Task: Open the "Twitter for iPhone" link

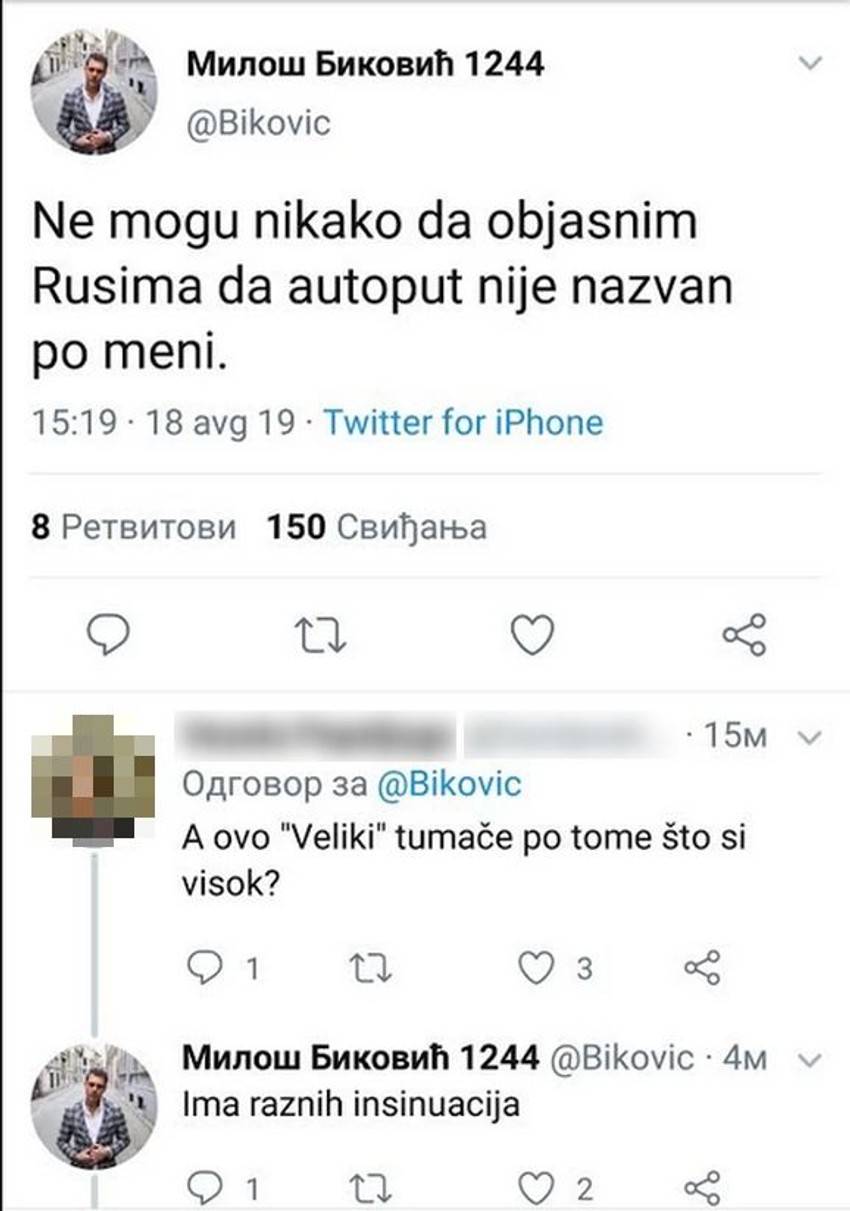Action: [x=463, y=422]
